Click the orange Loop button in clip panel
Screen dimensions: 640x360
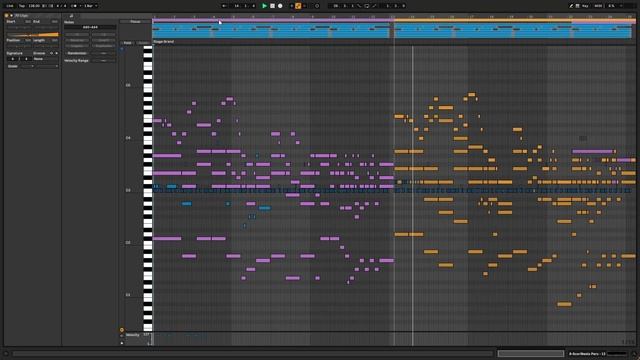32,35
